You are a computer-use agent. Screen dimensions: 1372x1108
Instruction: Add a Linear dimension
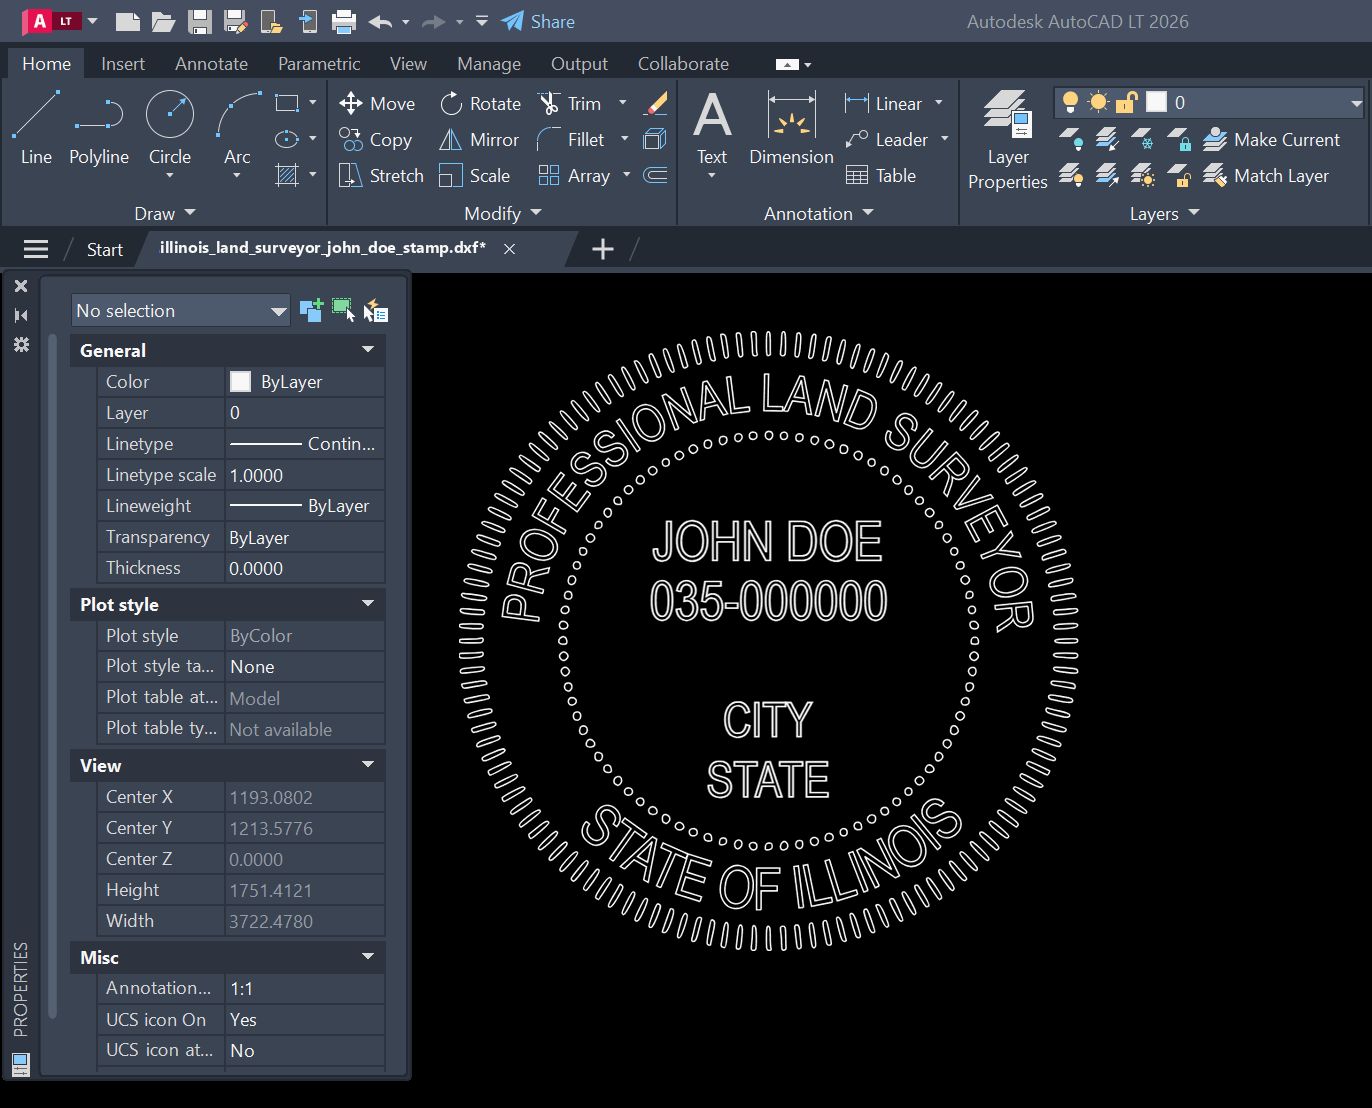[x=884, y=103]
